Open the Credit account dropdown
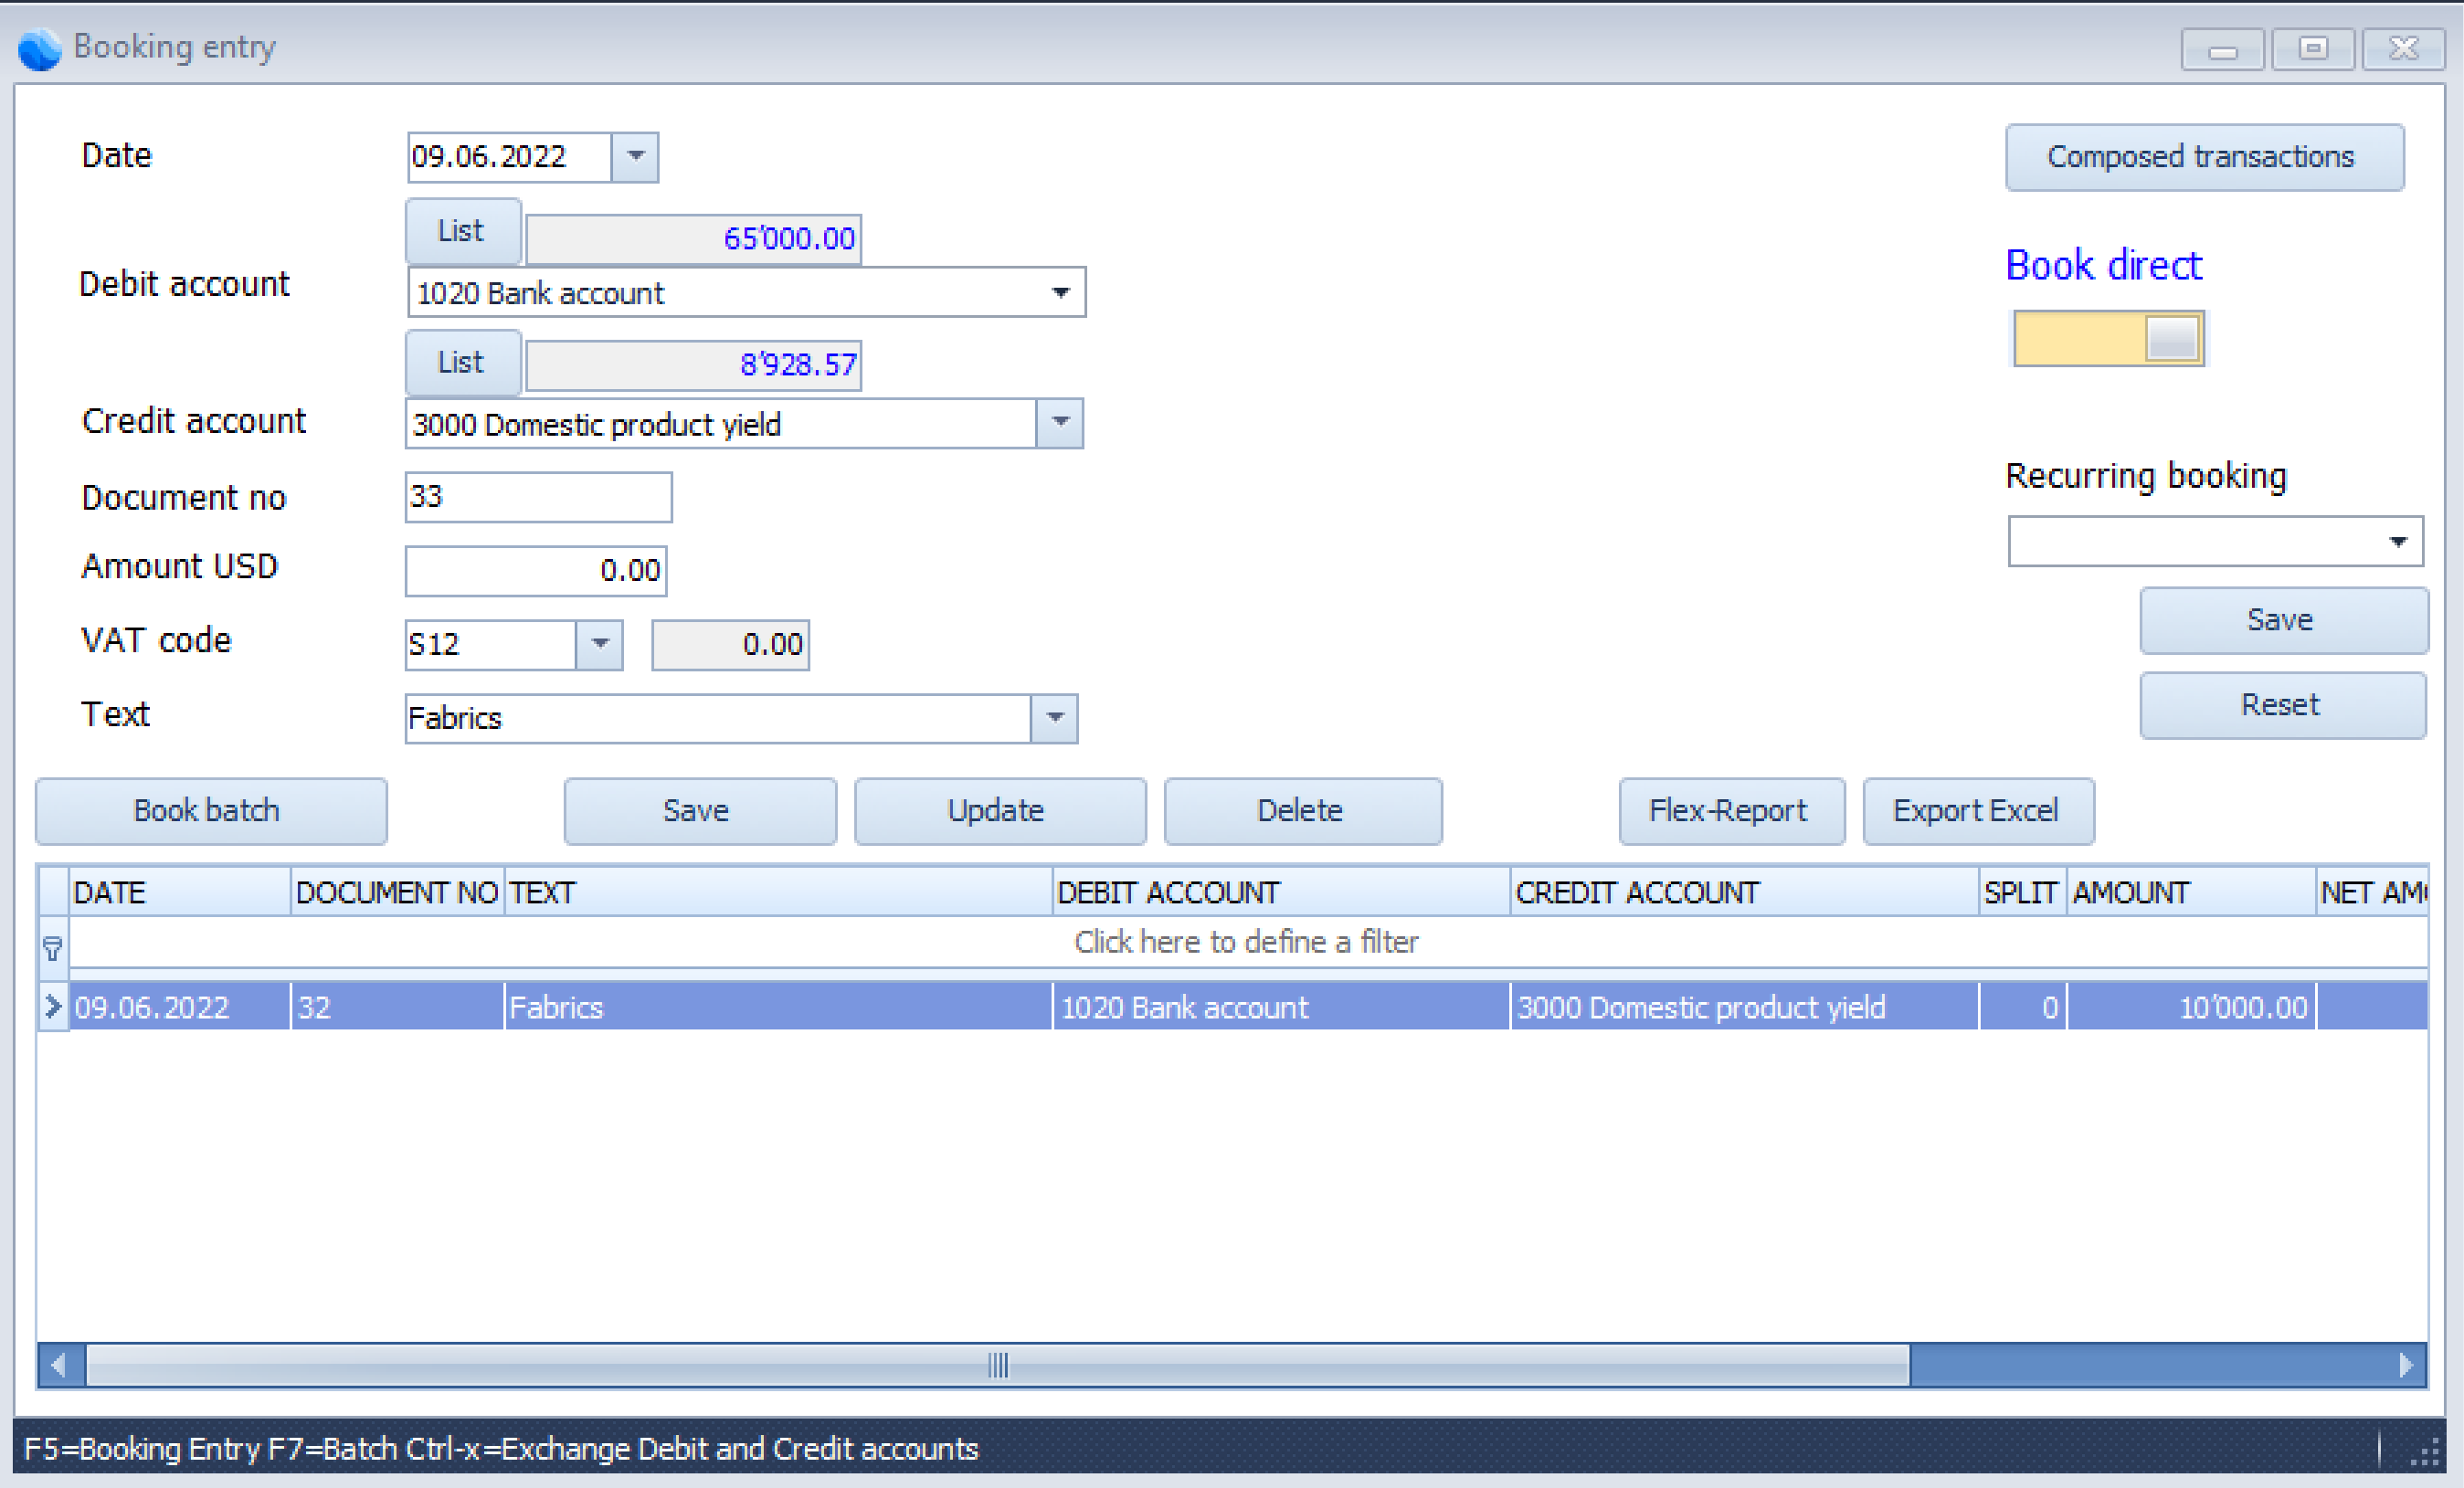2464x1488 pixels. coord(1061,423)
